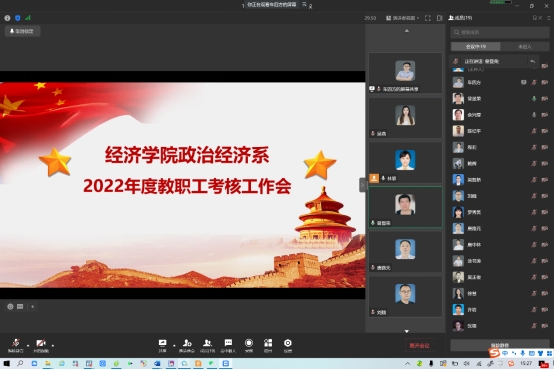Screen dimensions: 554x370
Task: Turn on the camera video
Action: [41, 345]
